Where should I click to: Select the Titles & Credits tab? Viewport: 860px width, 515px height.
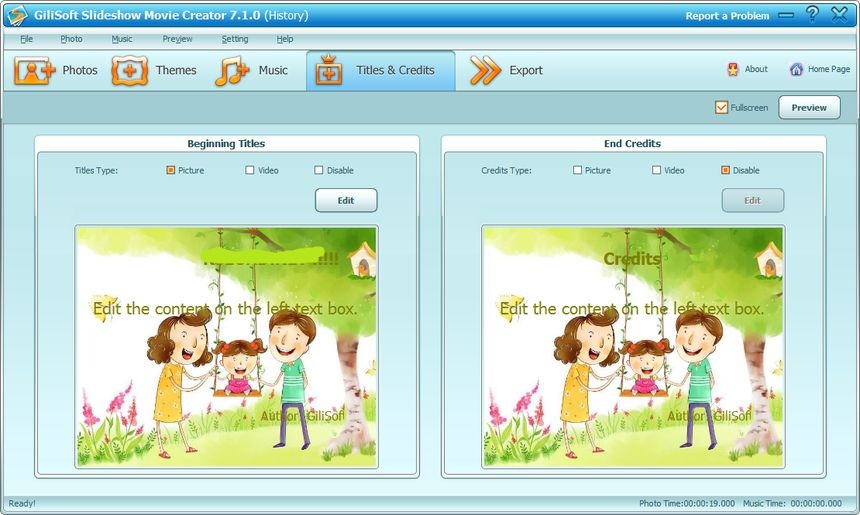pyautogui.click(x=381, y=71)
